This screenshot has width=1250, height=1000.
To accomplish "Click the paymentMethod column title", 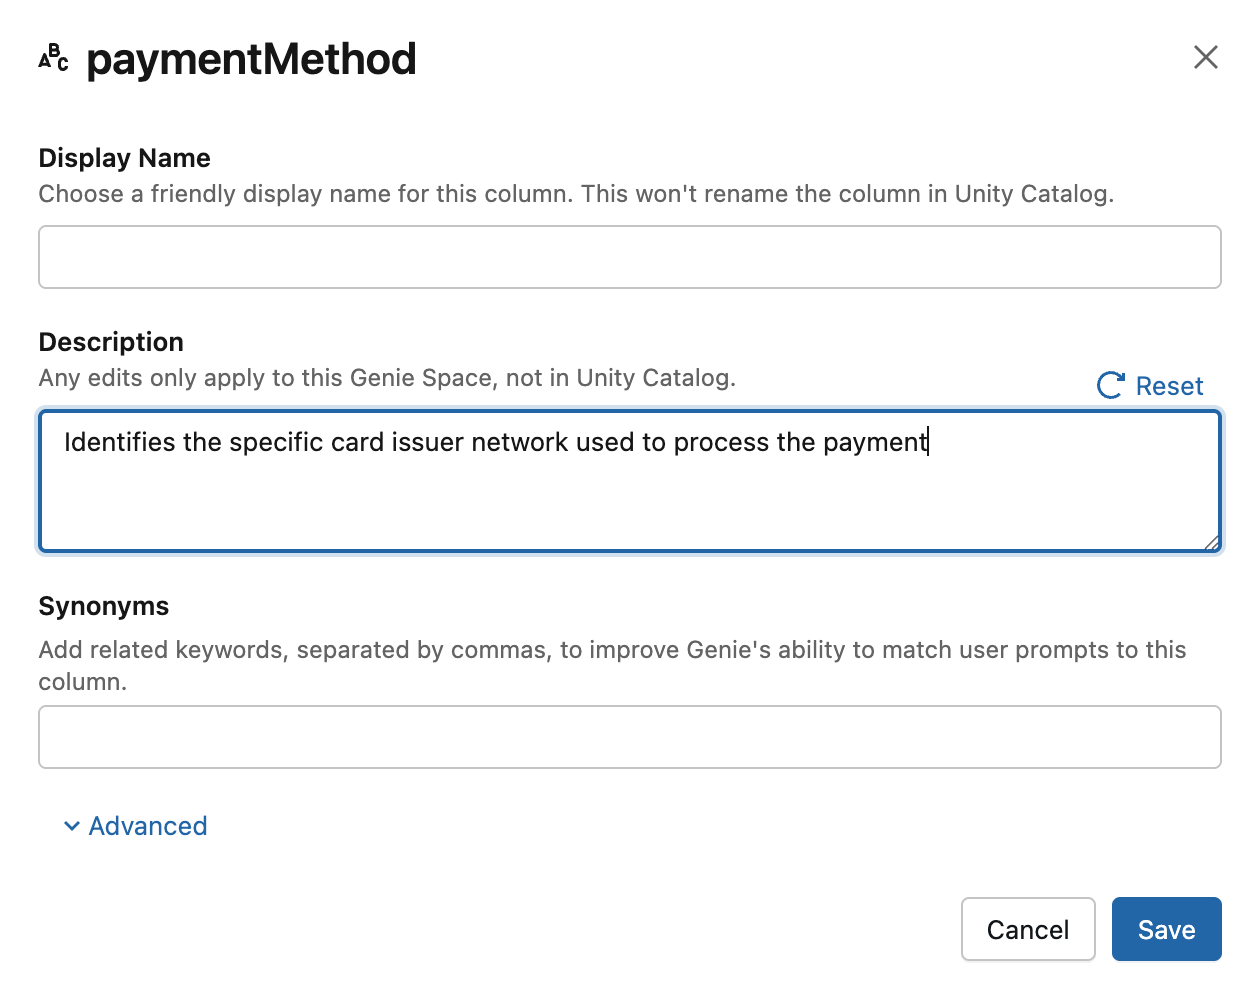I will tap(251, 59).
